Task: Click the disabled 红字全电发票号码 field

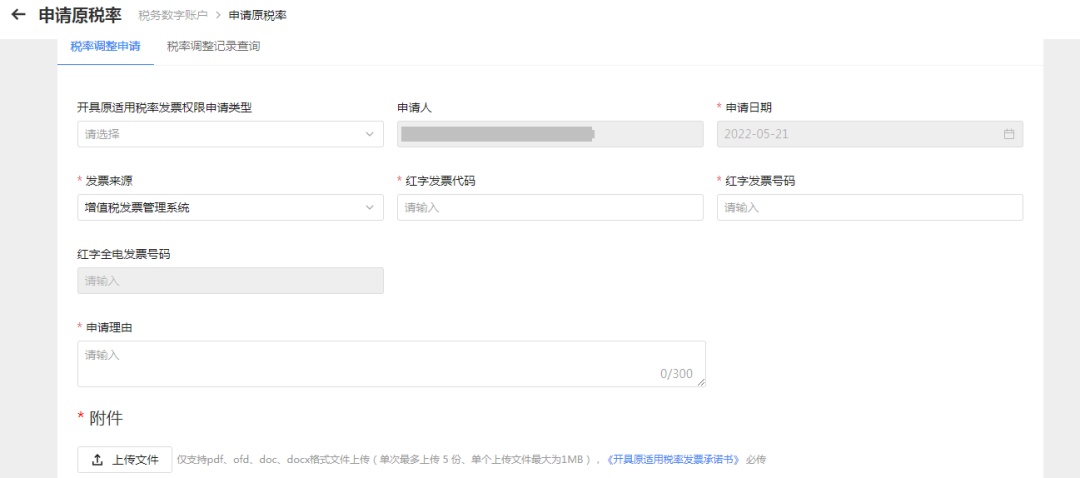Action: click(230, 281)
